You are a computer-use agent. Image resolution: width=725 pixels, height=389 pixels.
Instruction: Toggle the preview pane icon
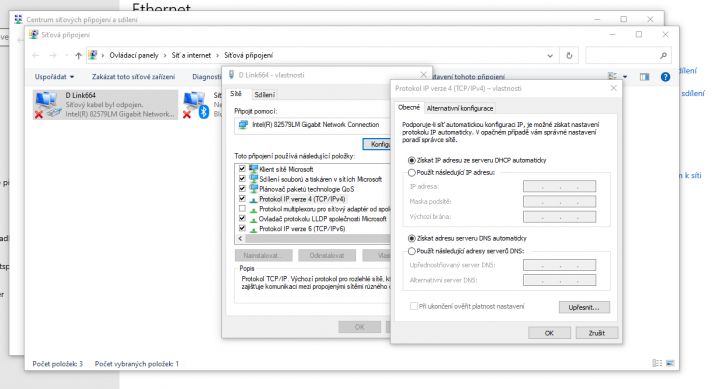pos(644,77)
